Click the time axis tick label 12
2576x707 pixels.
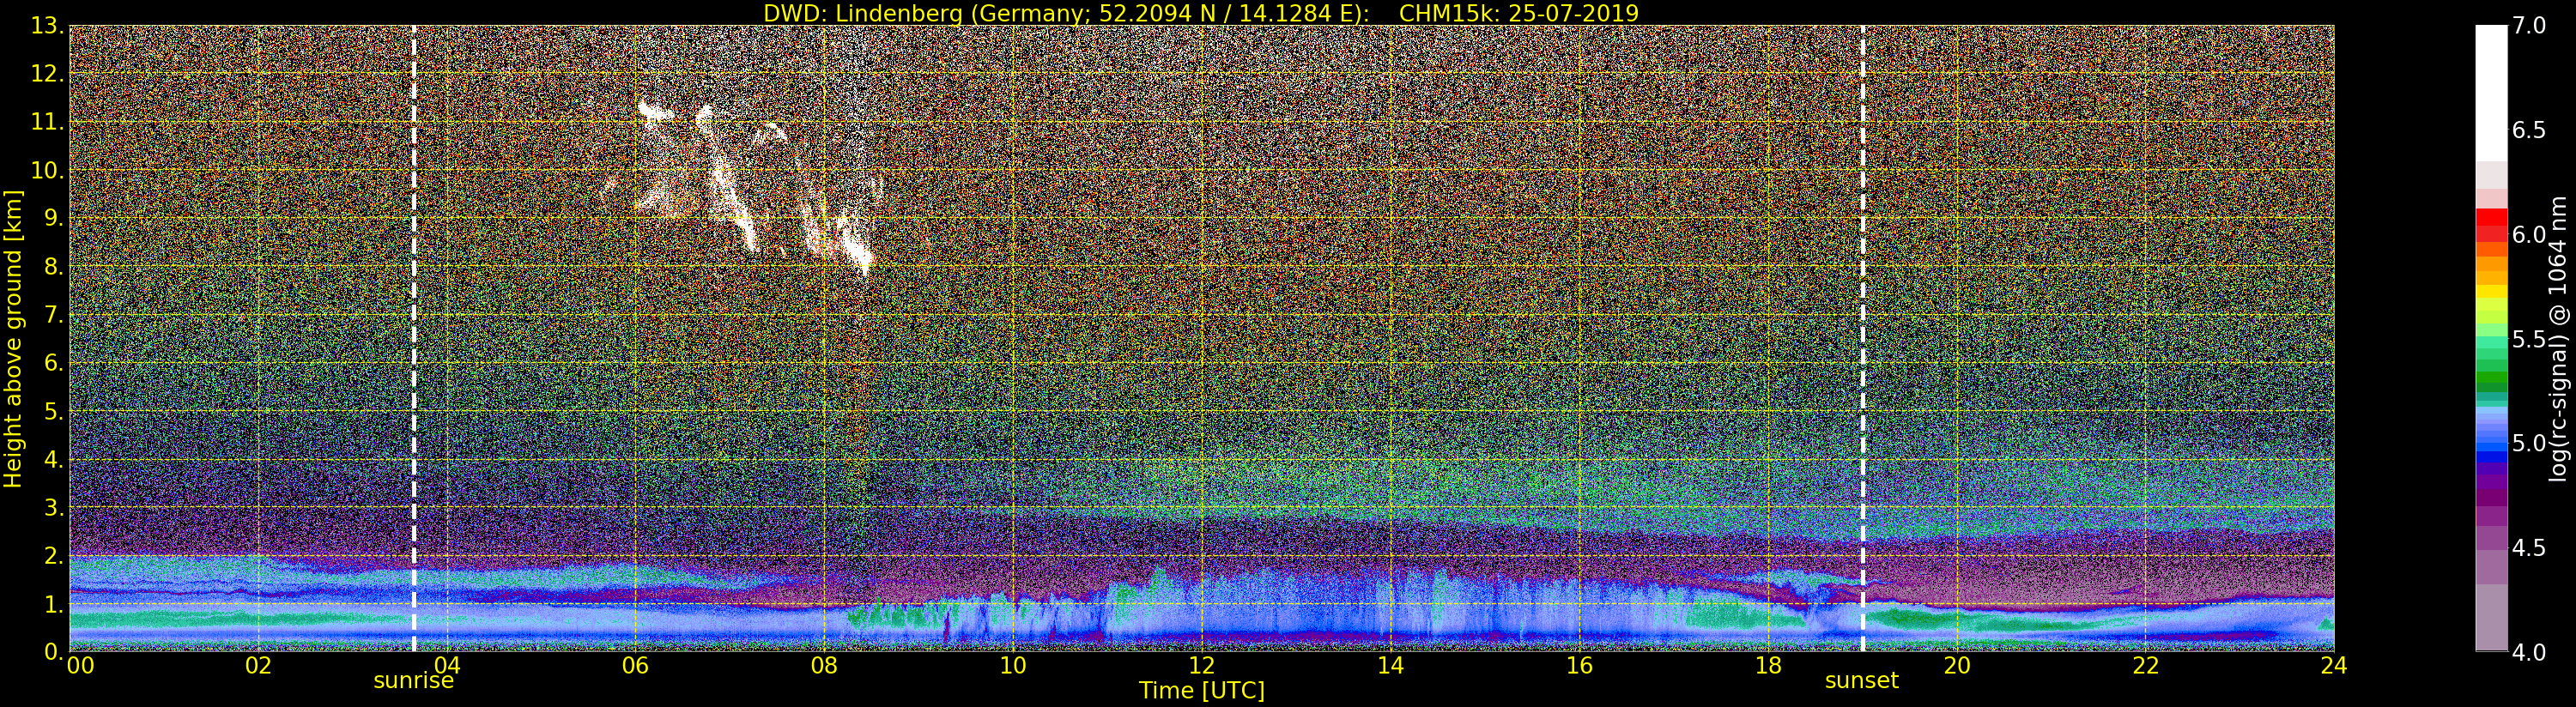pyautogui.click(x=1202, y=666)
